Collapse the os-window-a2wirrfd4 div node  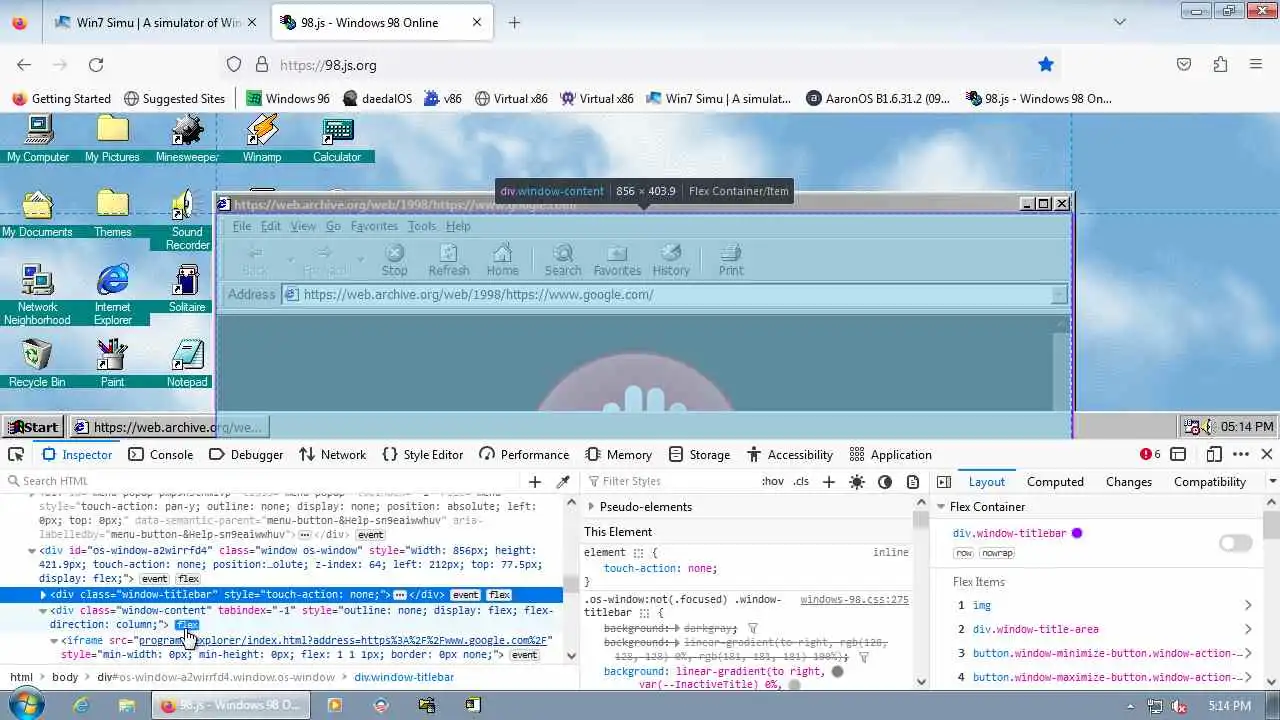coord(32,551)
